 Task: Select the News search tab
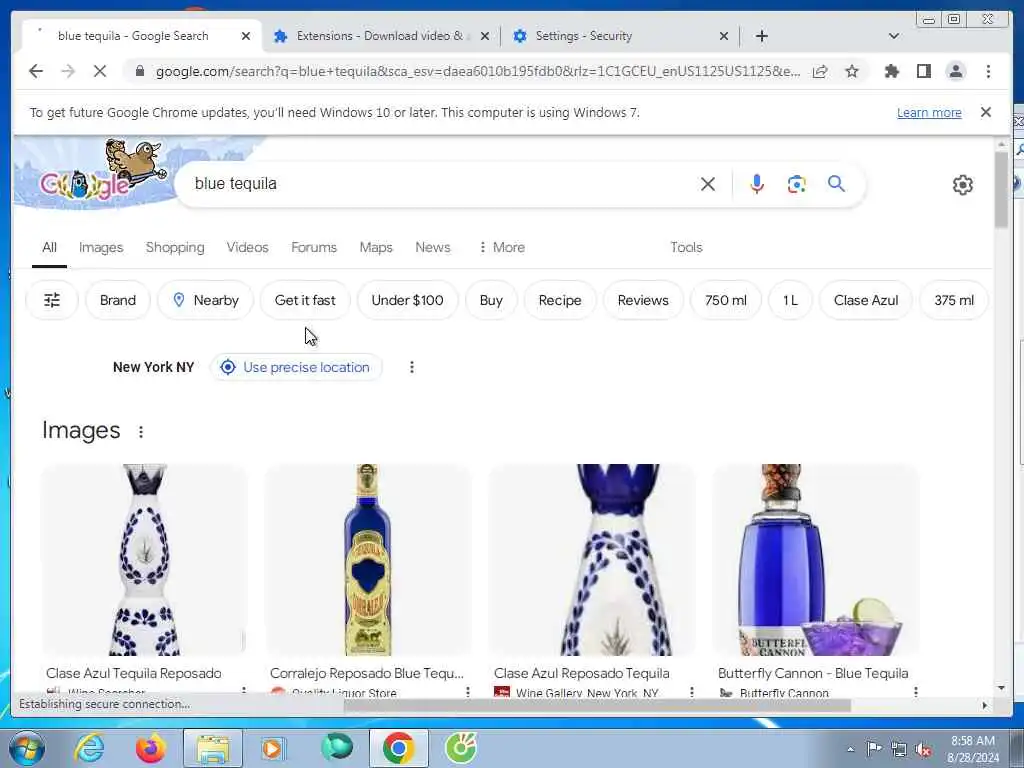[432, 248]
